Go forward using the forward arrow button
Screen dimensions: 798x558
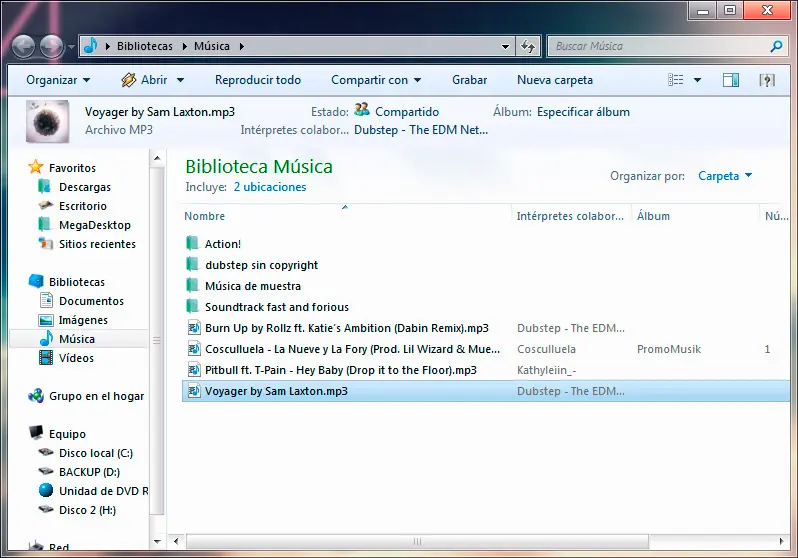51,47
